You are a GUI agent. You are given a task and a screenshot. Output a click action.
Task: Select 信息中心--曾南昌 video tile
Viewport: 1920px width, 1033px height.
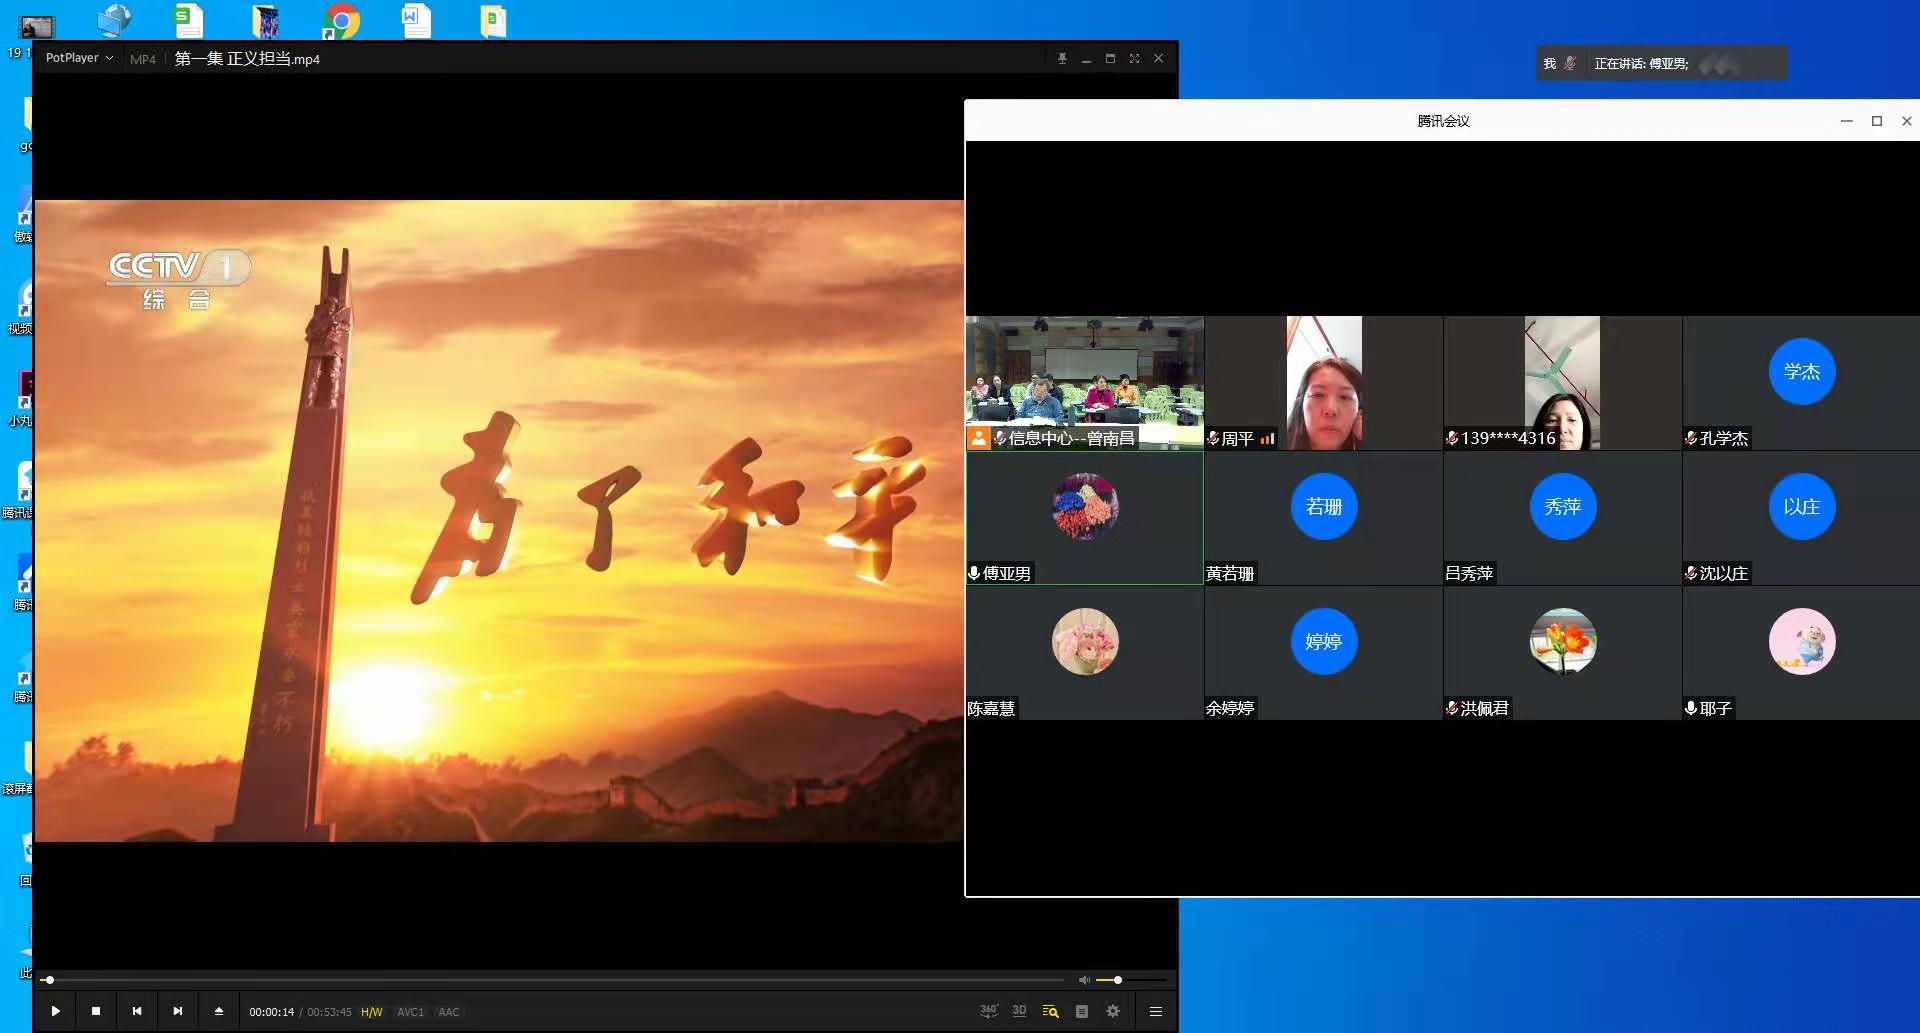pyautogui.click(x=1085, y=383)
